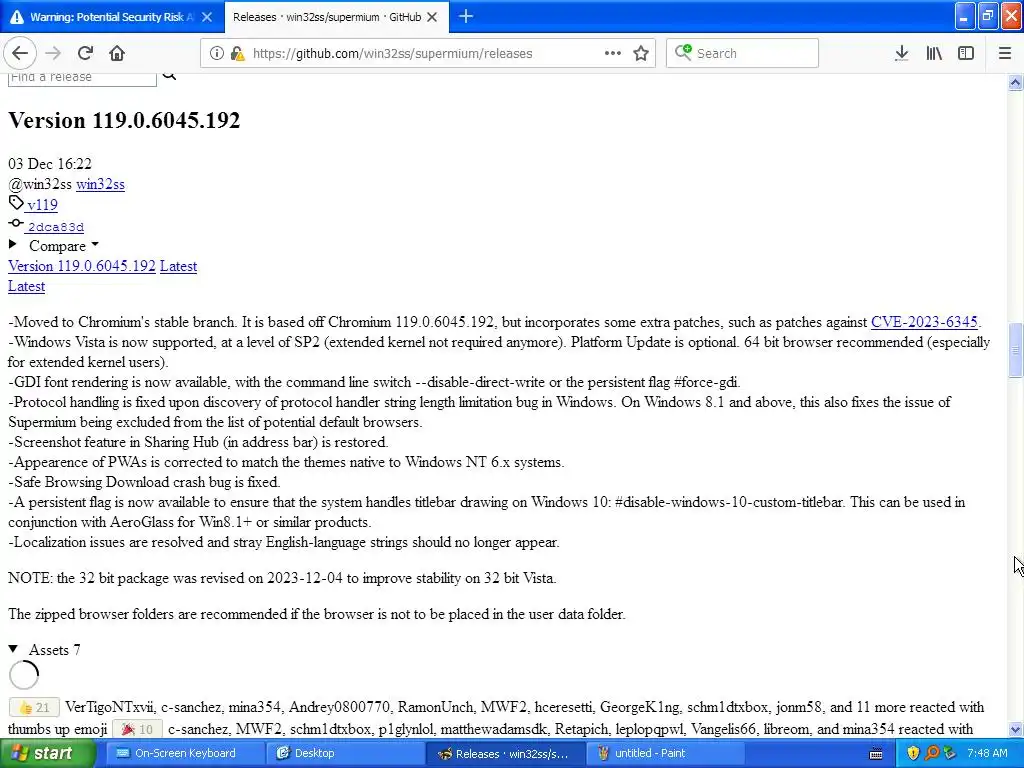Show site information icon in address bar
Screen dimensions: 1024x768
click(x=217, y=53)
